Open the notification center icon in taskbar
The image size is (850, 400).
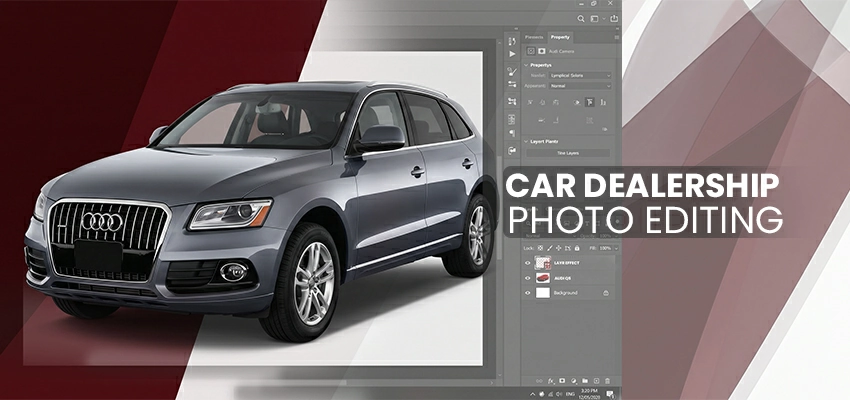[610, 394]
